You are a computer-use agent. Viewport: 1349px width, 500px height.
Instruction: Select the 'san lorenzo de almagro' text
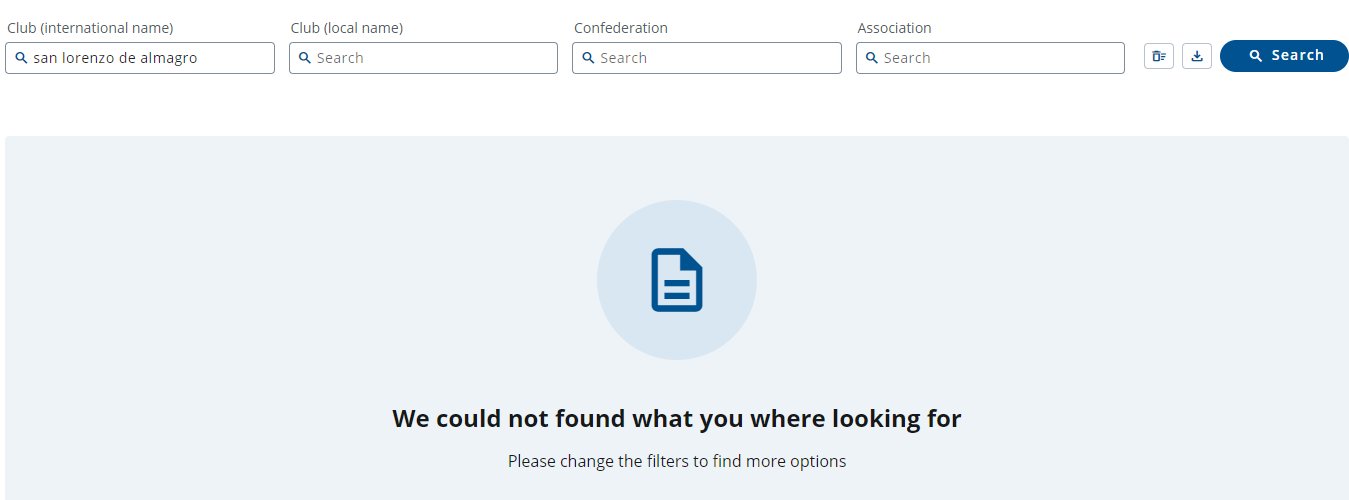pyautogui.click(x=115, y=58)
